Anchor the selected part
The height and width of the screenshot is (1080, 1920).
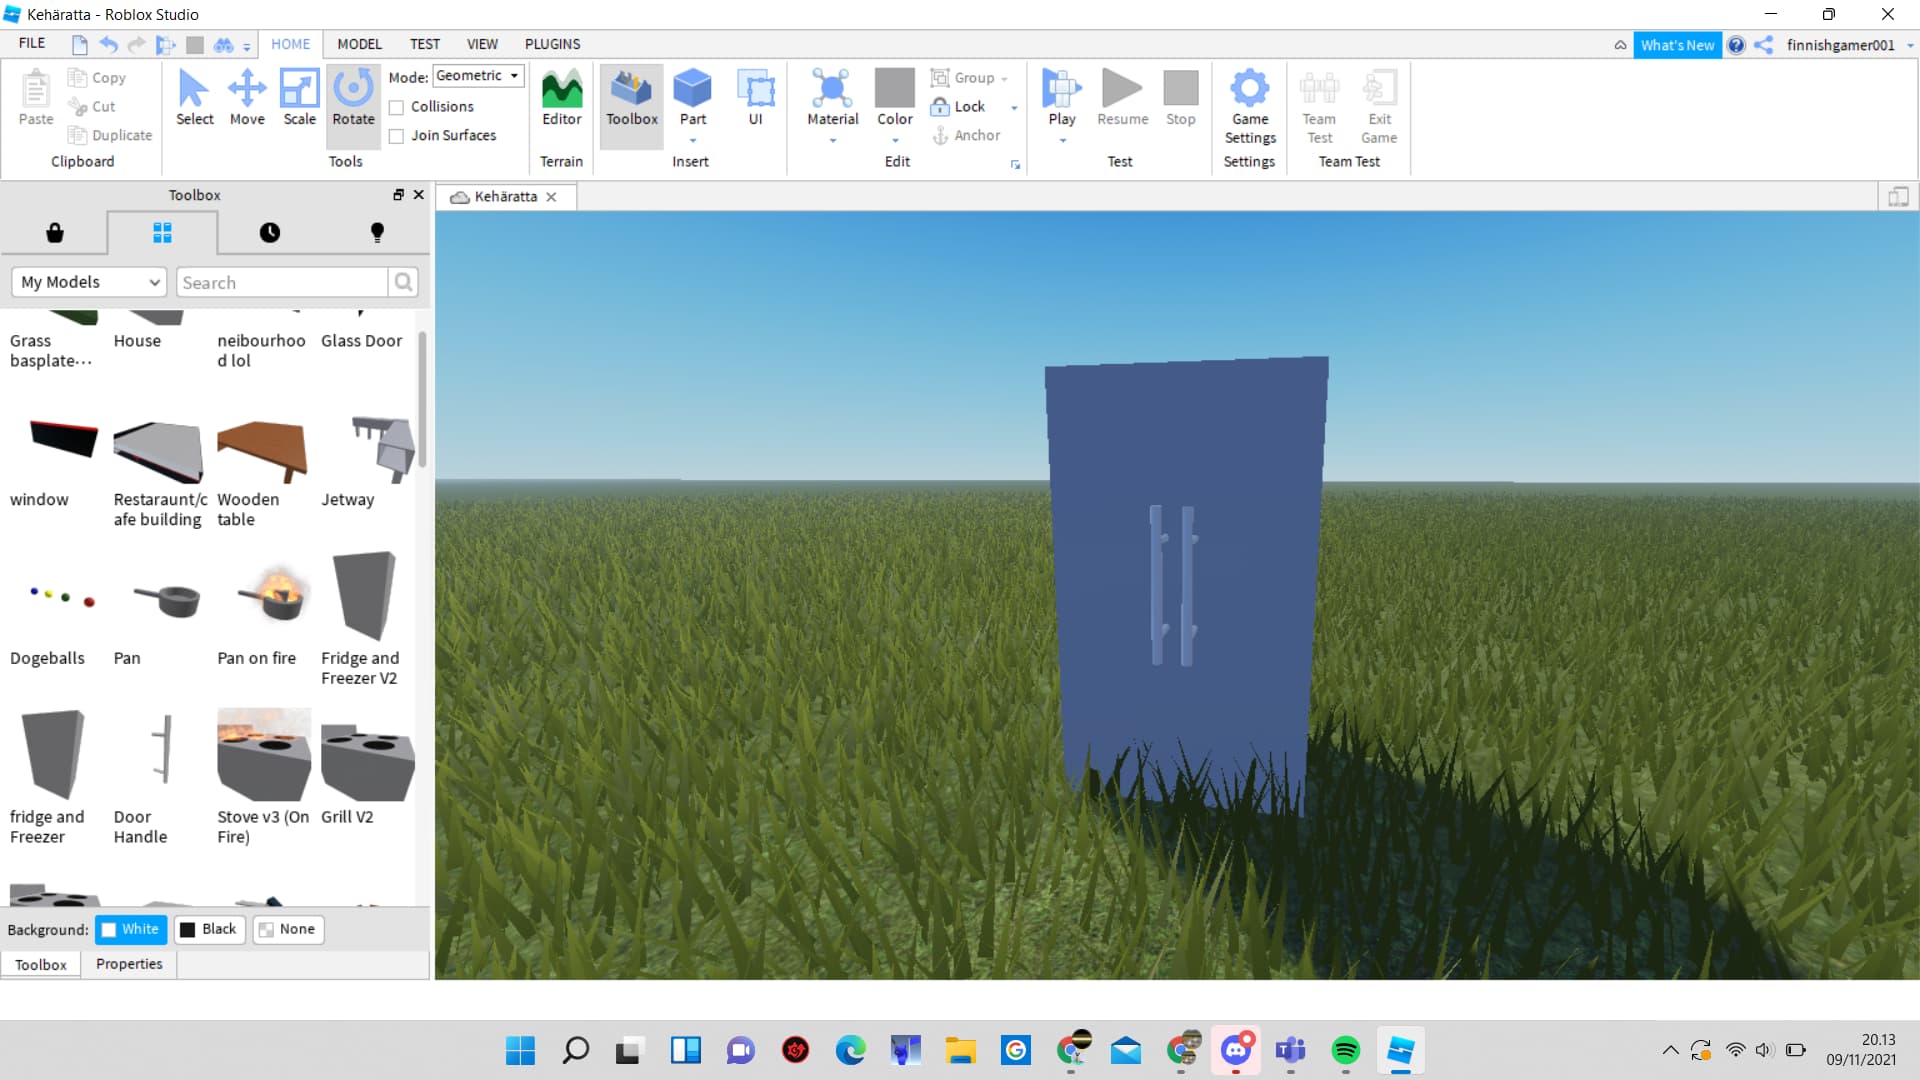tap(966, 135)
